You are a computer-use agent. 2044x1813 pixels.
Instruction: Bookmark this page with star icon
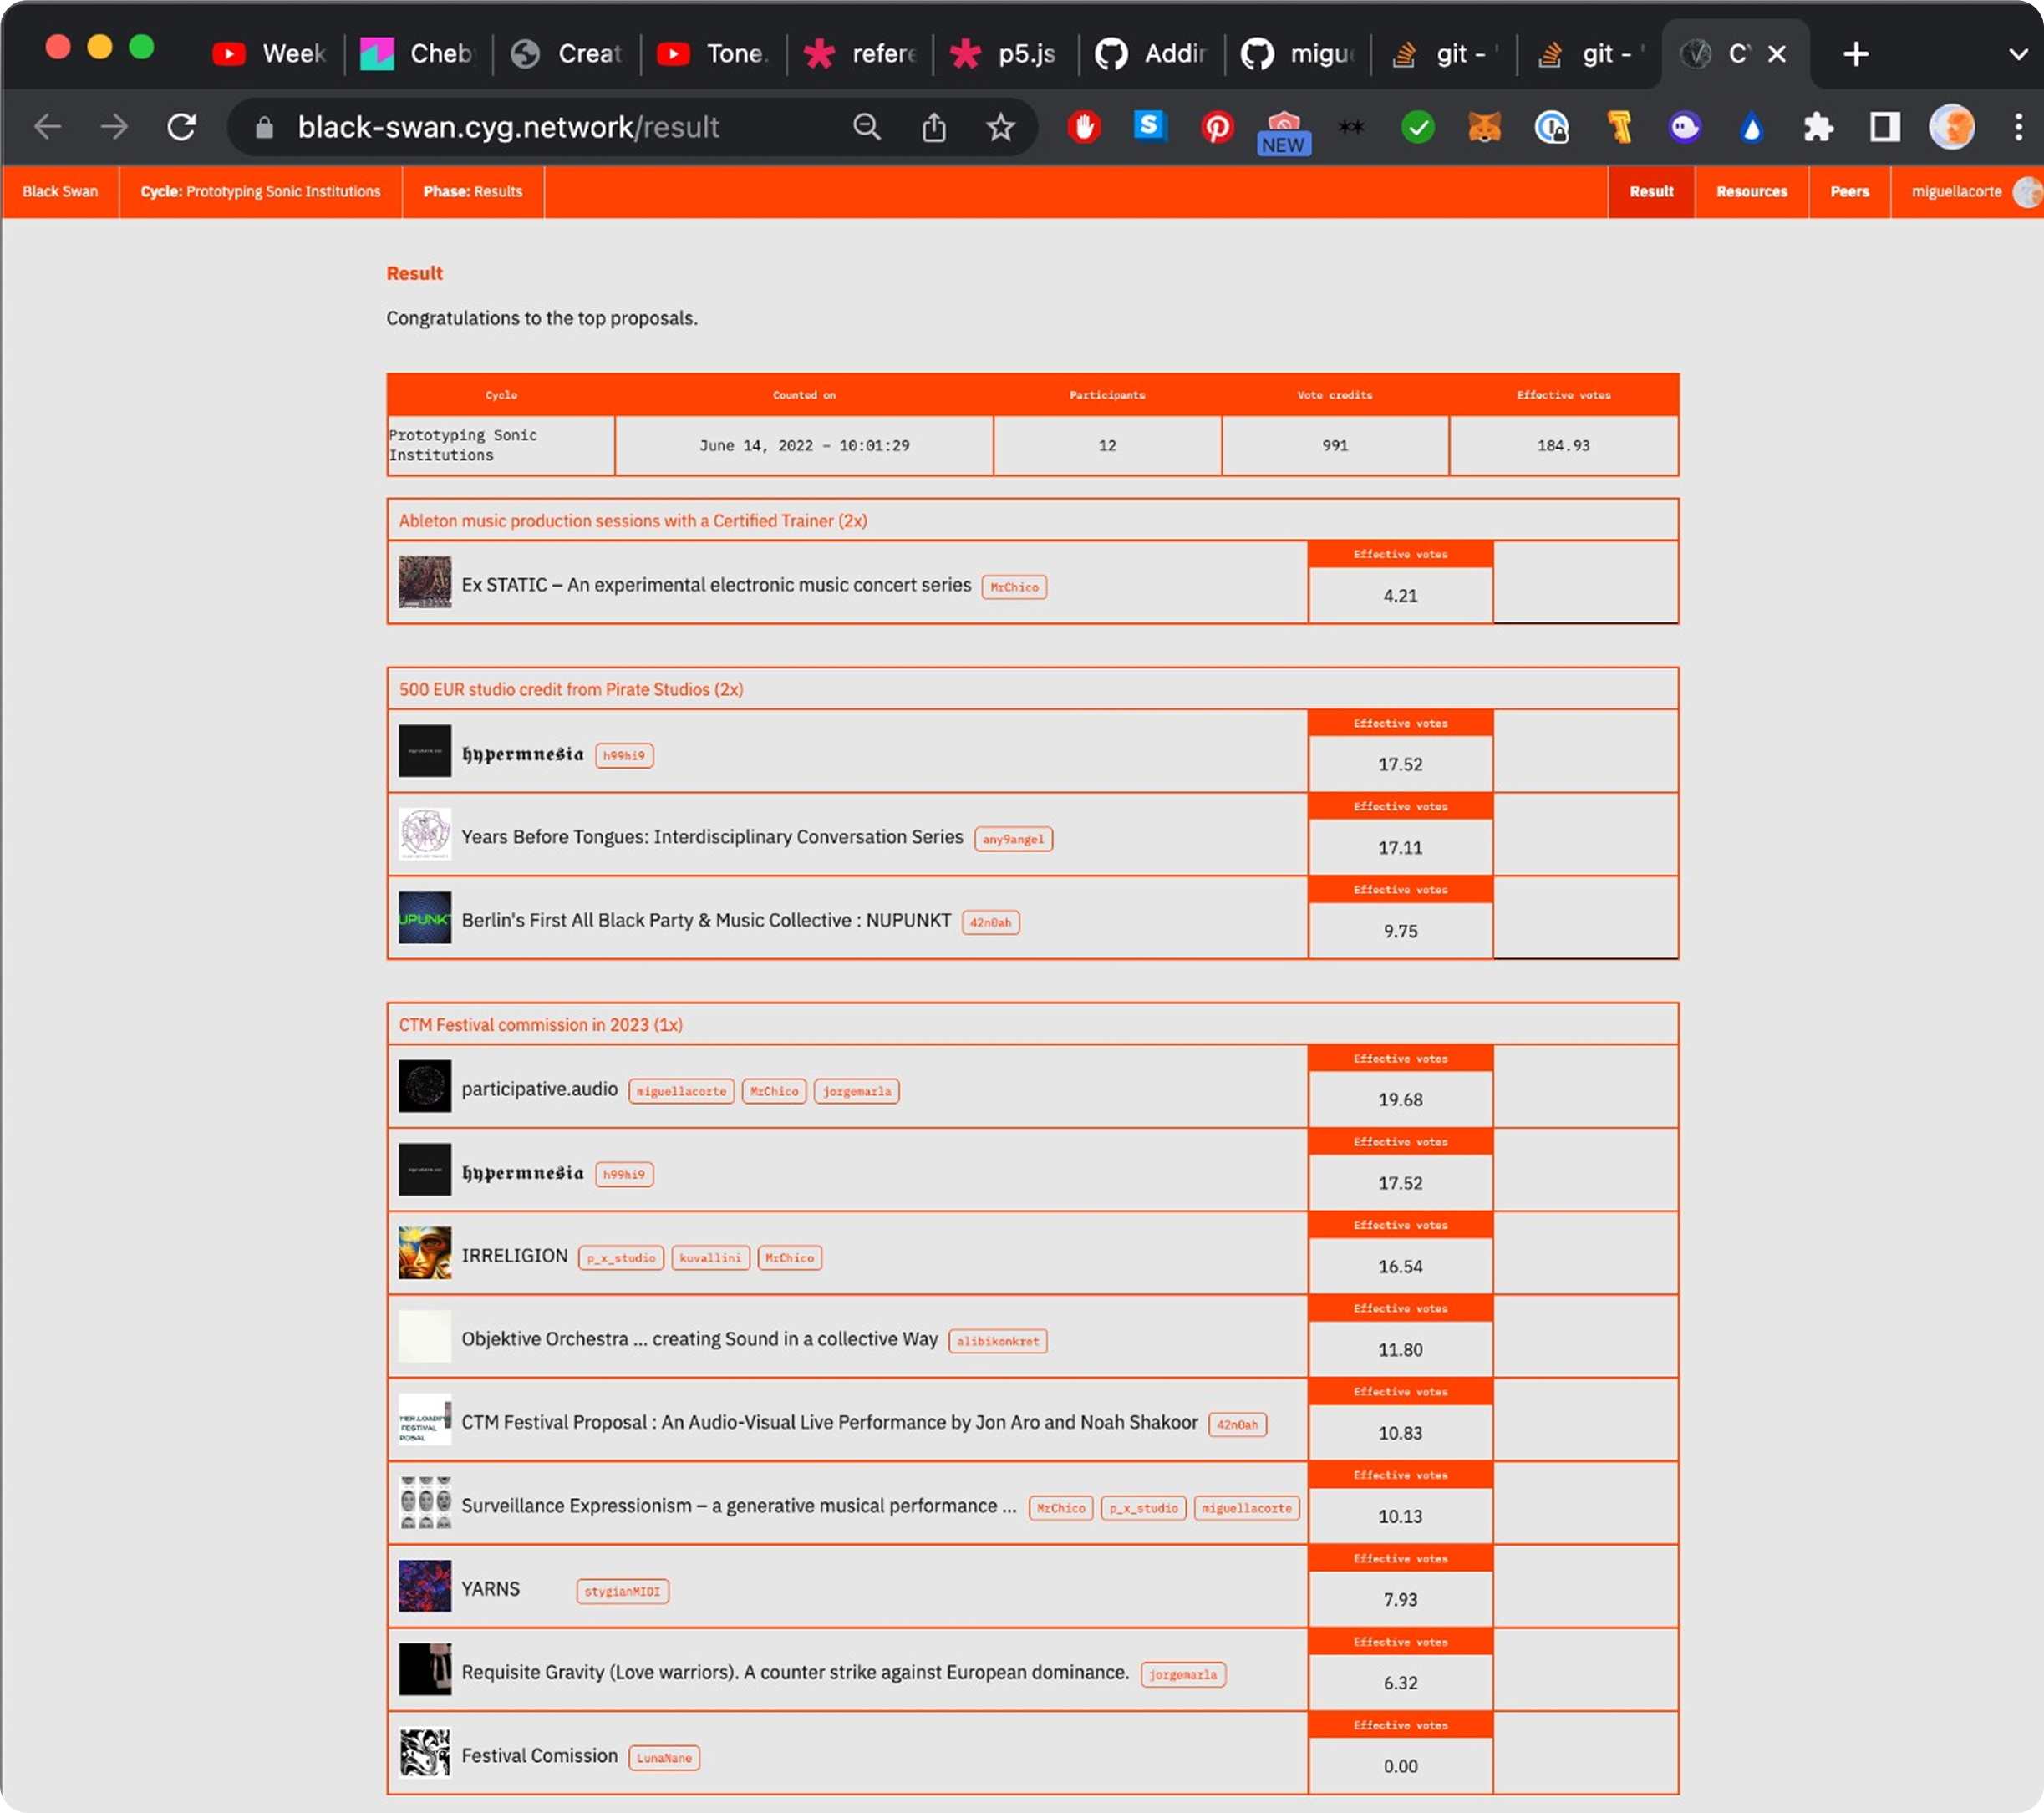tap(1000, 127)
